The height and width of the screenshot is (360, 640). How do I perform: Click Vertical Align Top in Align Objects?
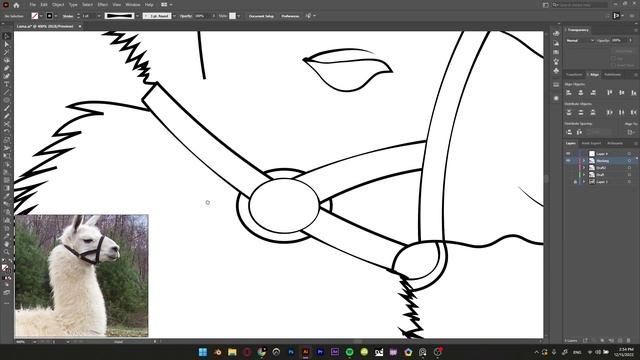[609, 93]
